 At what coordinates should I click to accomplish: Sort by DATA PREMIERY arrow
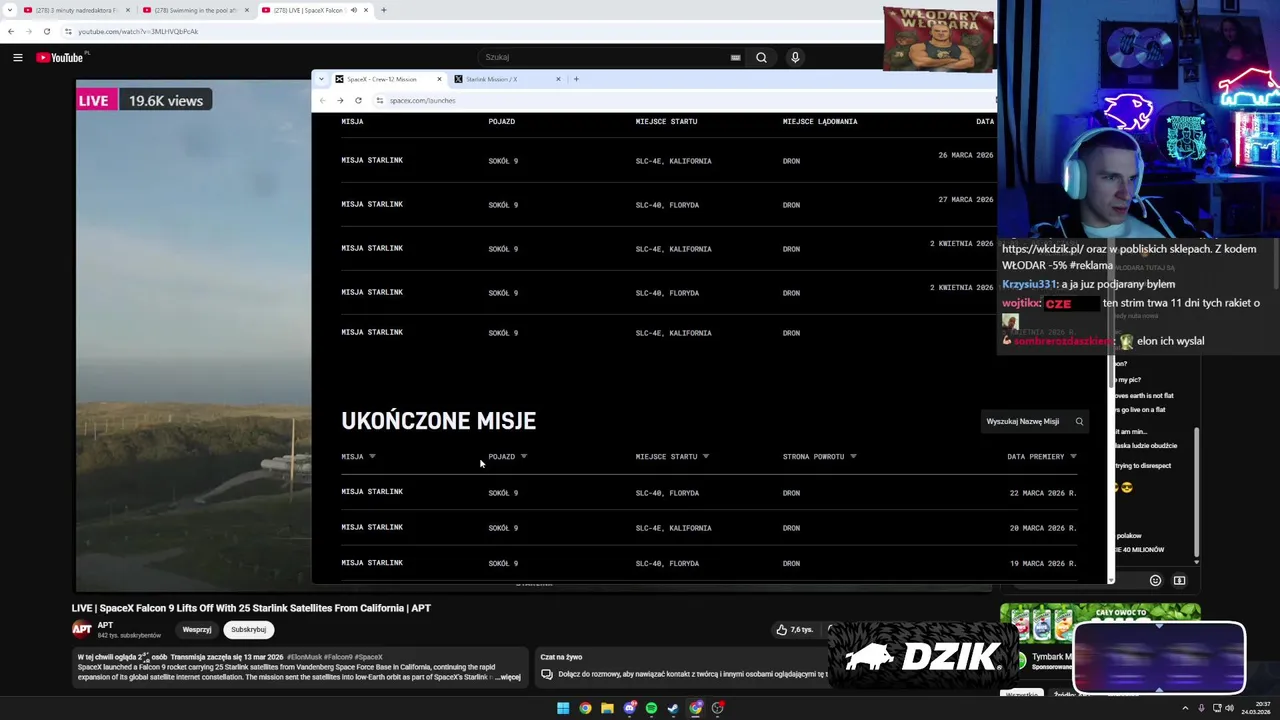(x=1073, y=456)
